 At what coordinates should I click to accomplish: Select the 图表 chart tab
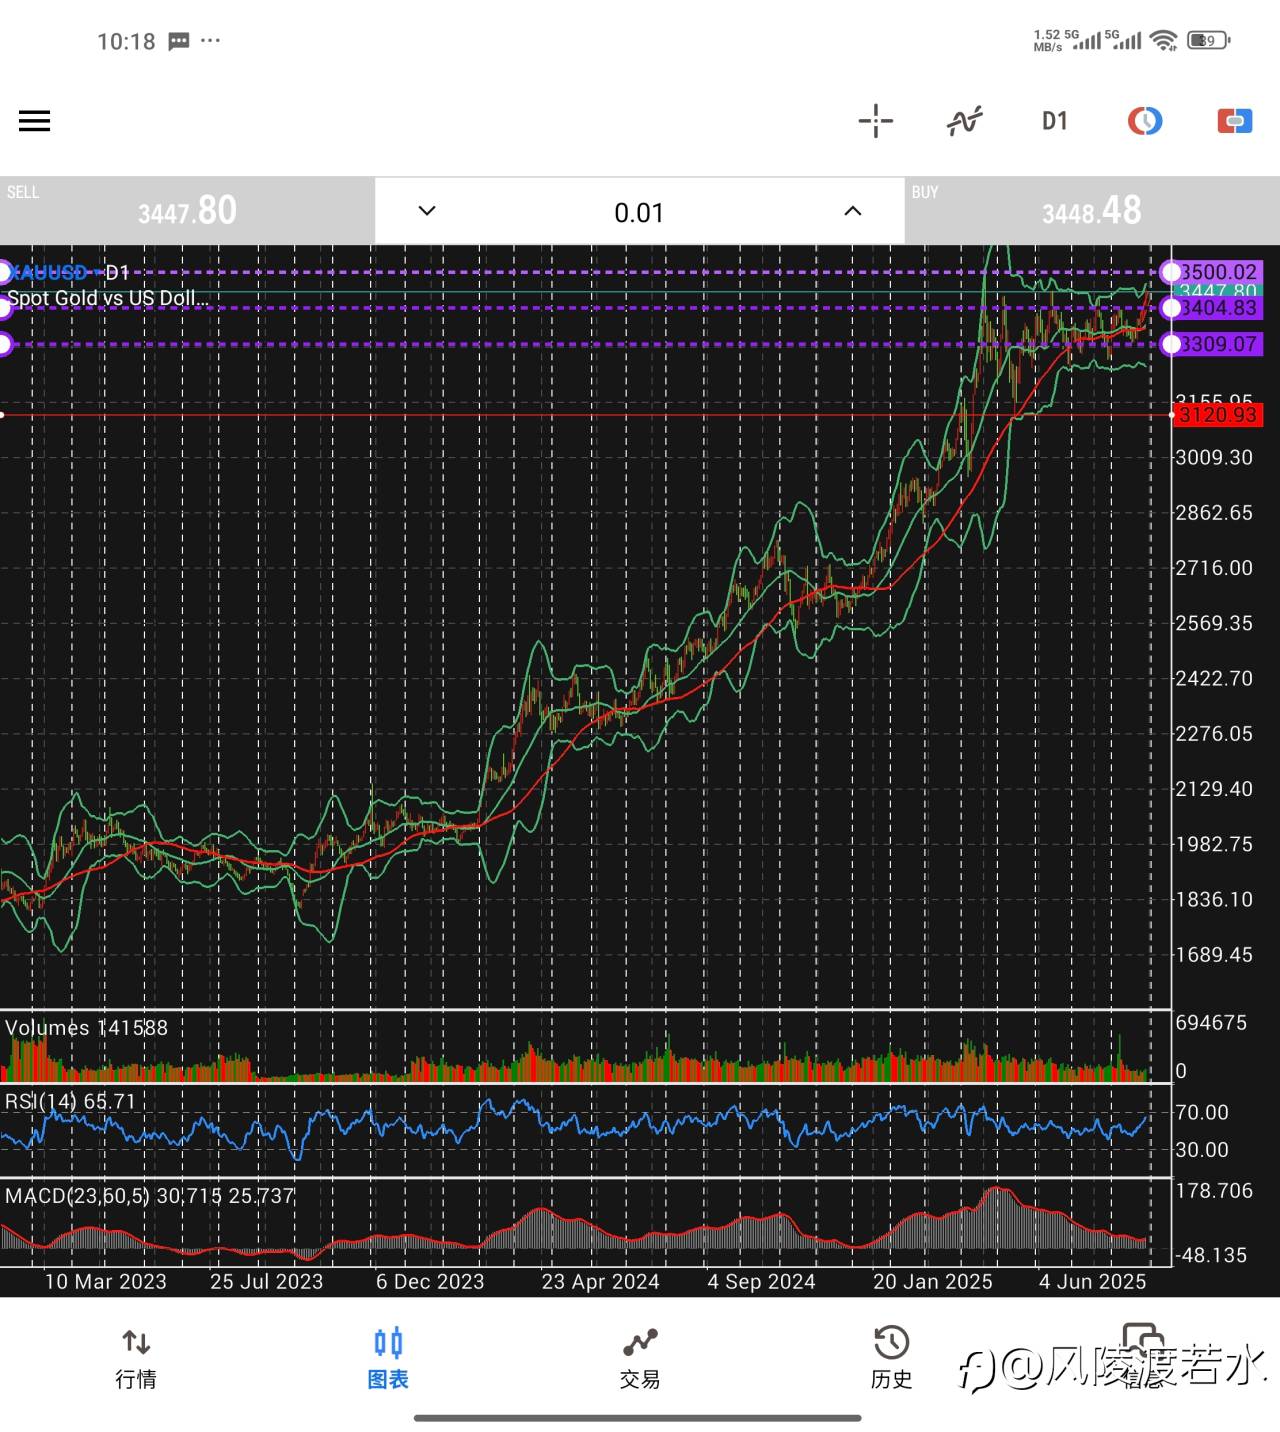pyautogui.click(x=388, y=1358)
